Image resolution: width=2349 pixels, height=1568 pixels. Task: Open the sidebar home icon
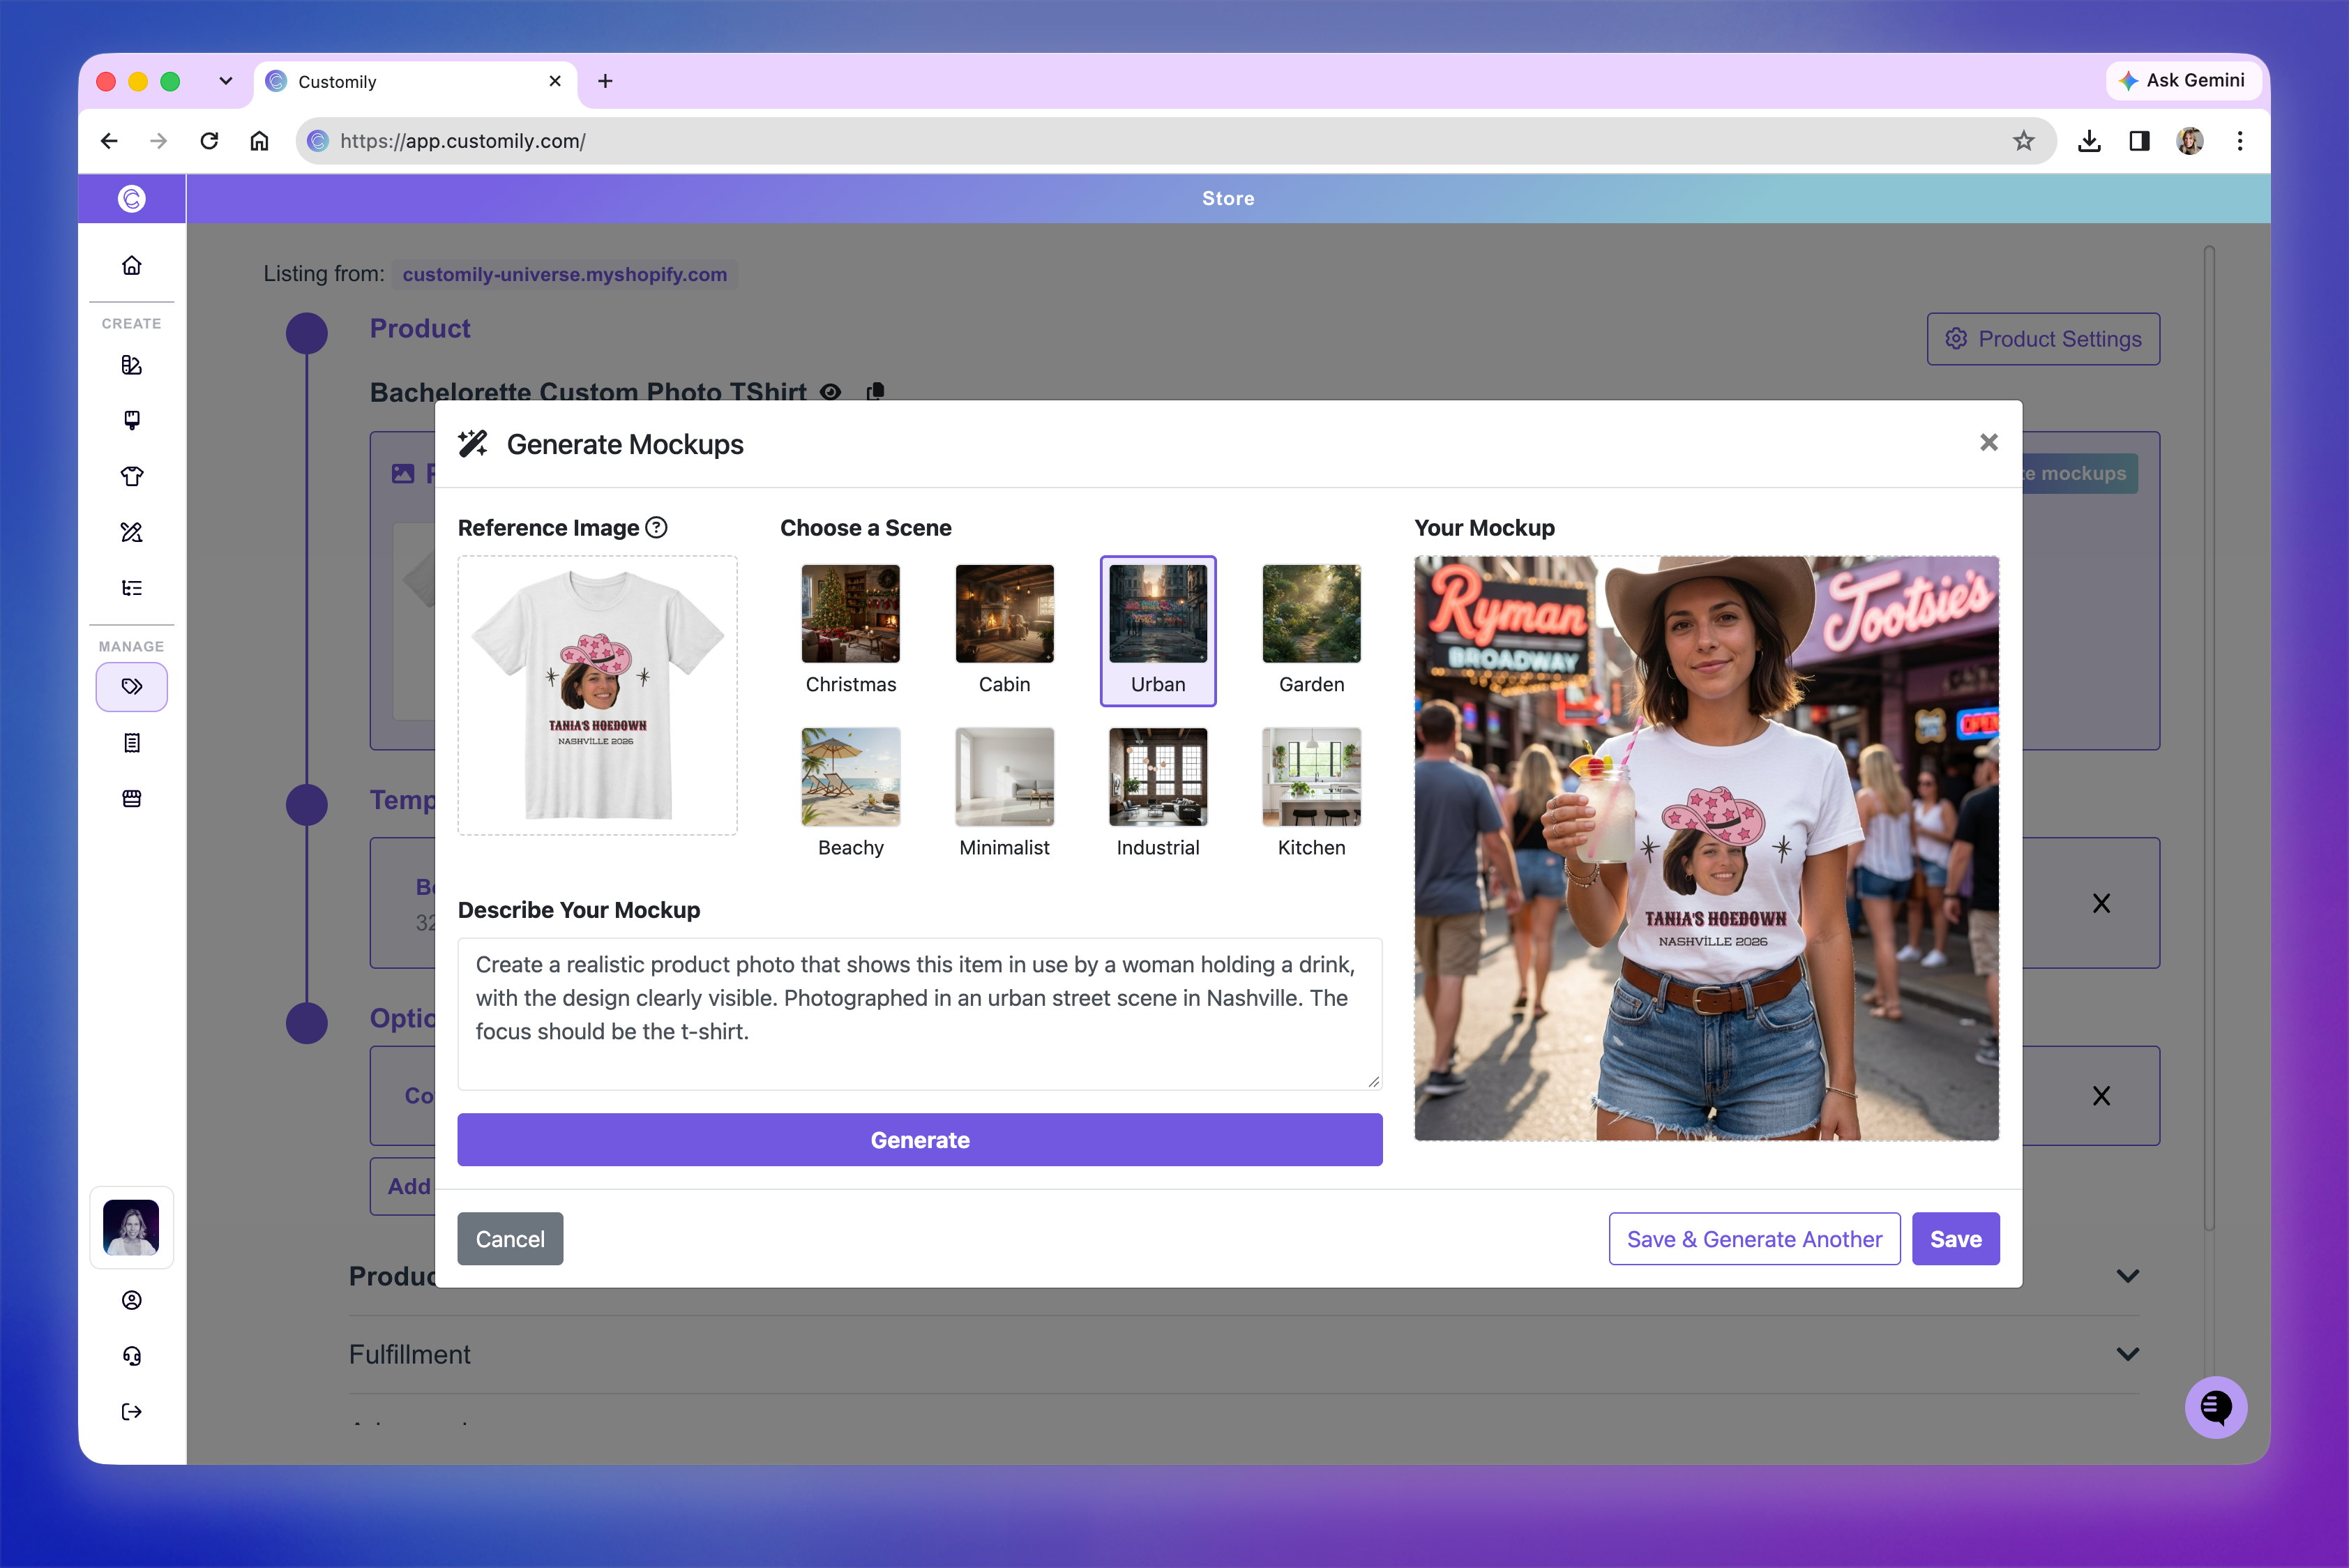(131, 265)
